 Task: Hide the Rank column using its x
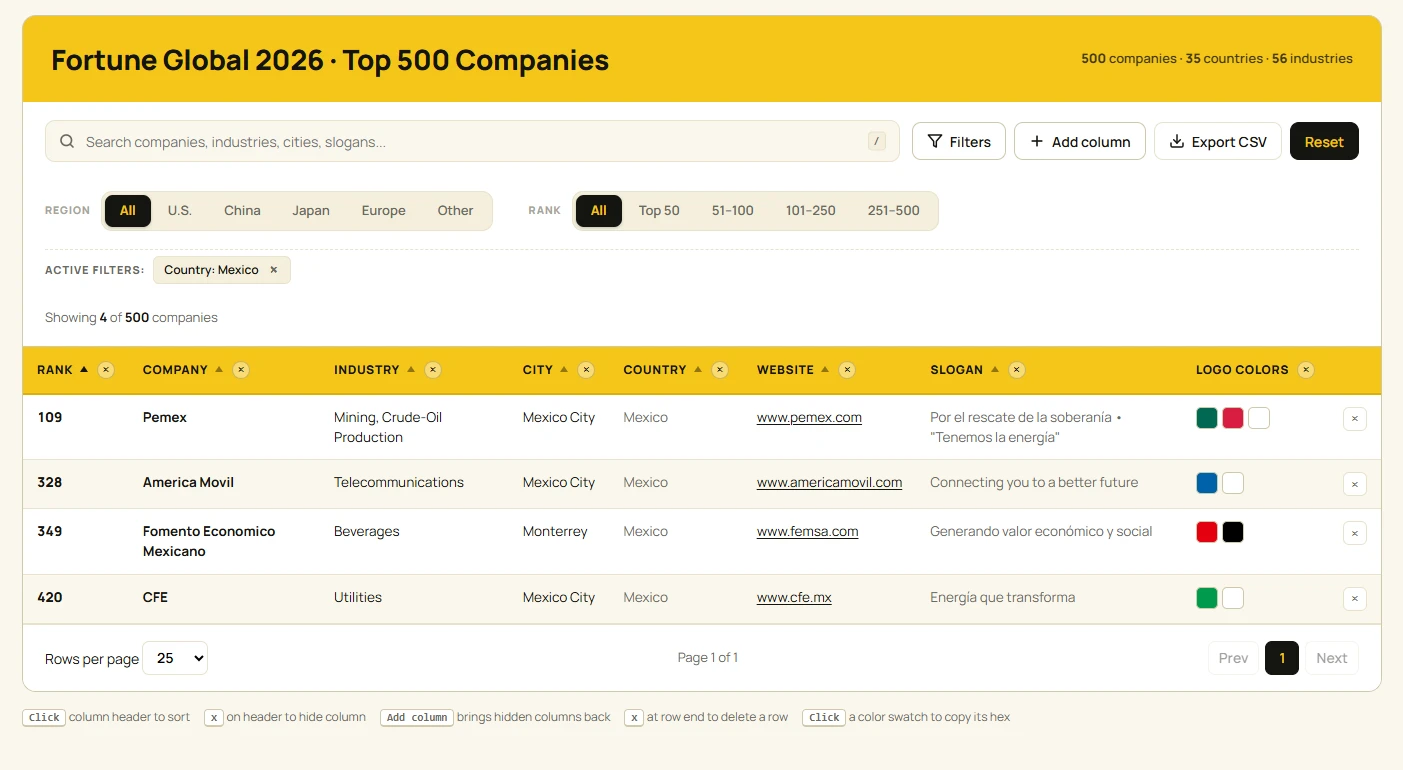click(106, 370)
